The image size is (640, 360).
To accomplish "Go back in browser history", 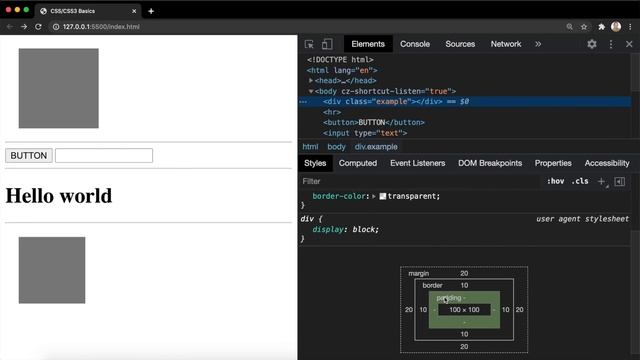I will 10,27.
